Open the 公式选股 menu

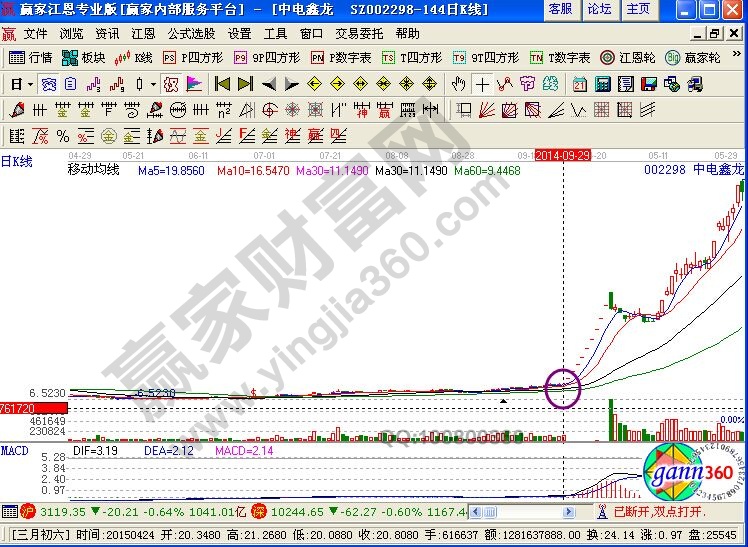tap(191, 33)
